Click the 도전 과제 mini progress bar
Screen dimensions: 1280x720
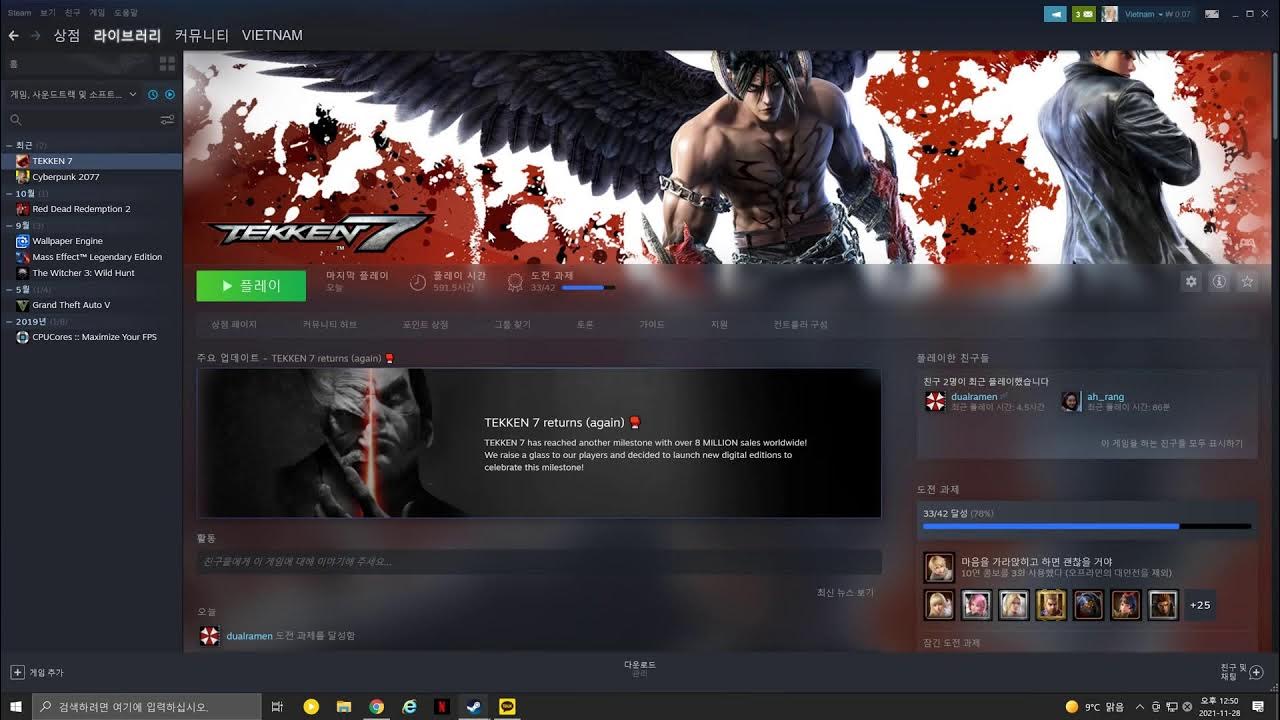tap(588, 288)
